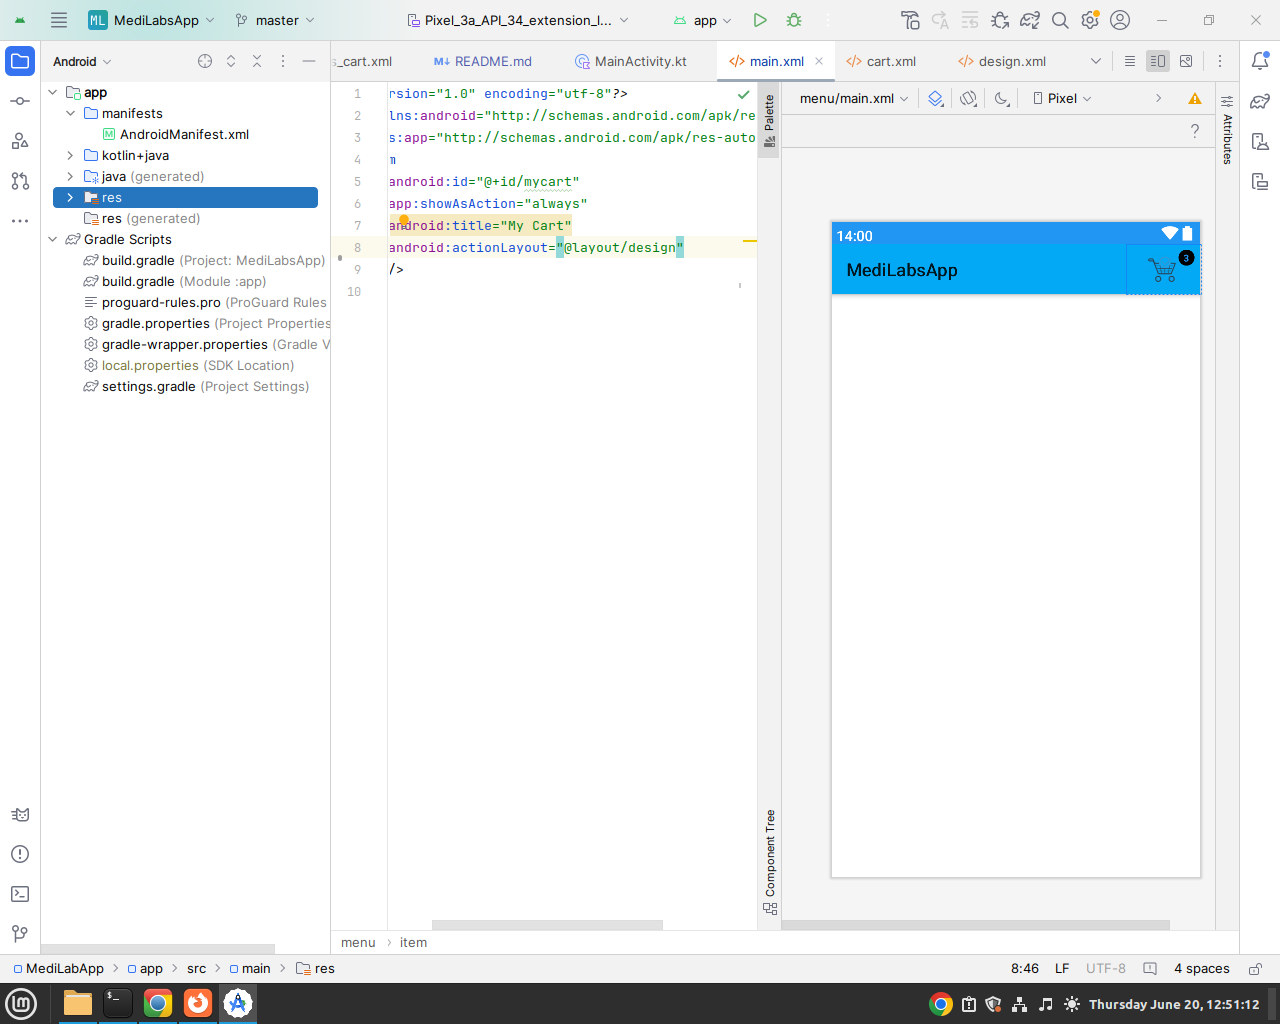The width and height of the screenshot is (1280, 1024).
Task: Open the Pull Requests tool window
Action: pos(20,181)
